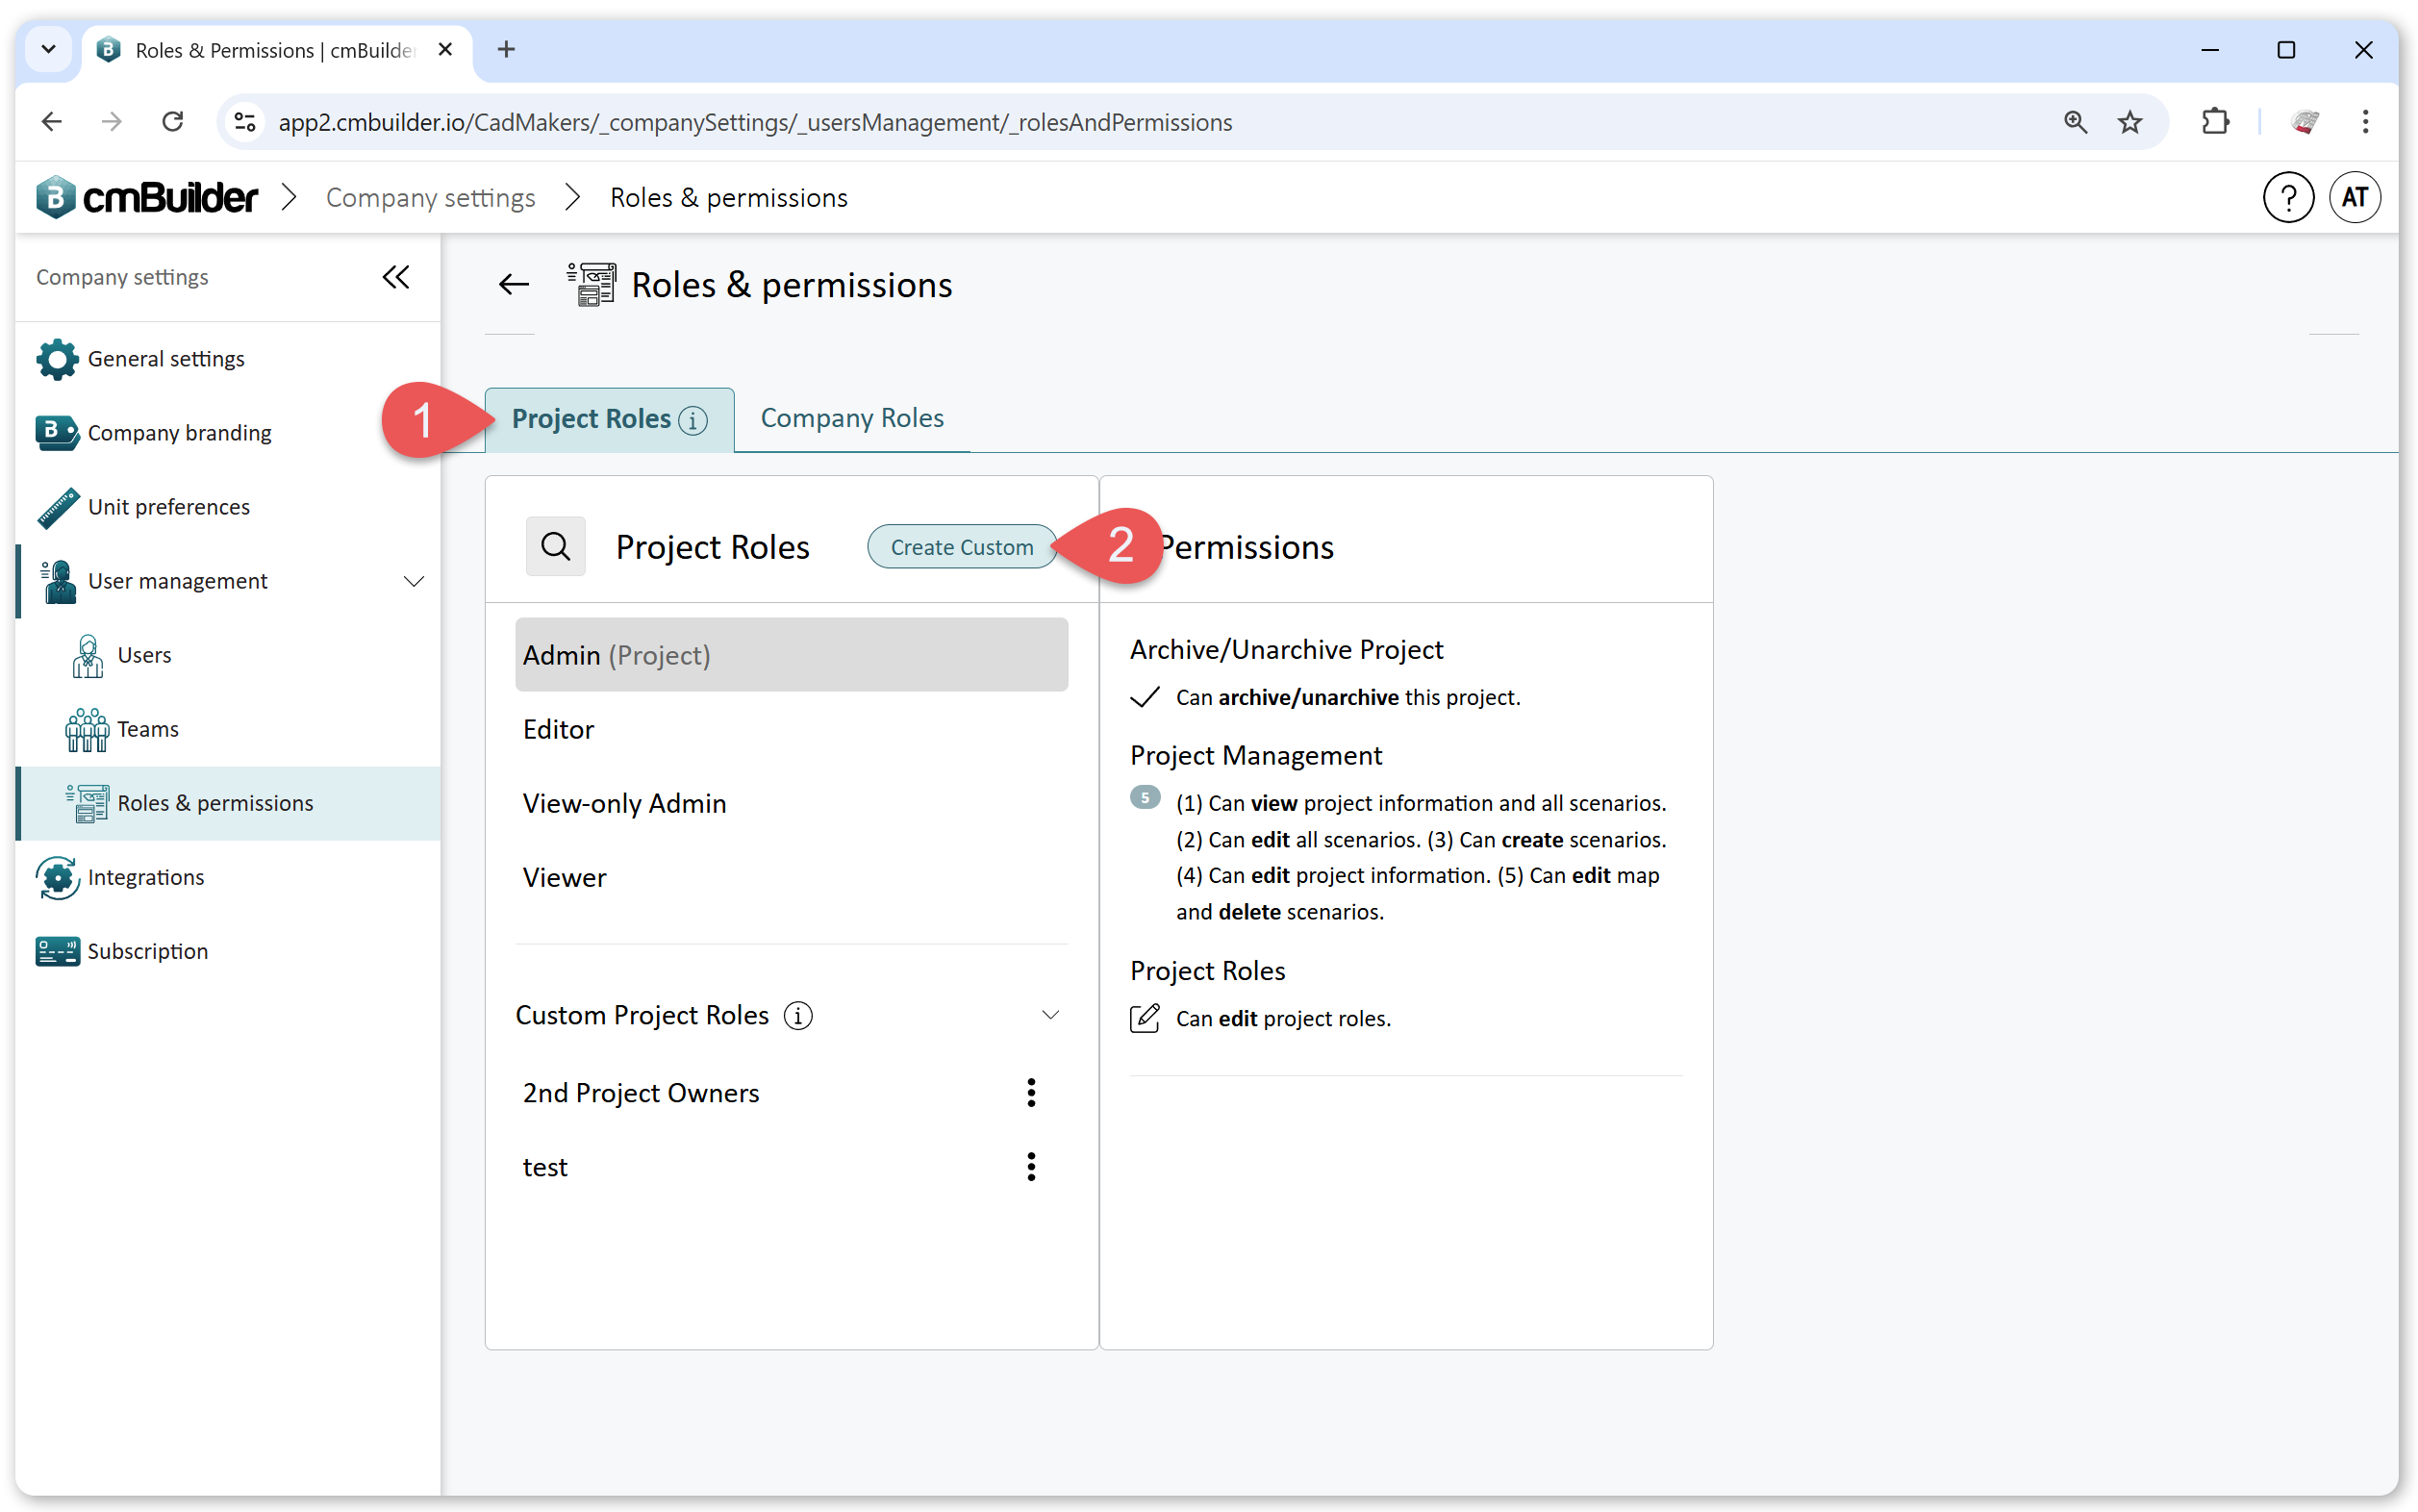Screen dimensions: 2418x1512
Task: Click the Custom Project Roles info icon
Action: click(797, 1015)
